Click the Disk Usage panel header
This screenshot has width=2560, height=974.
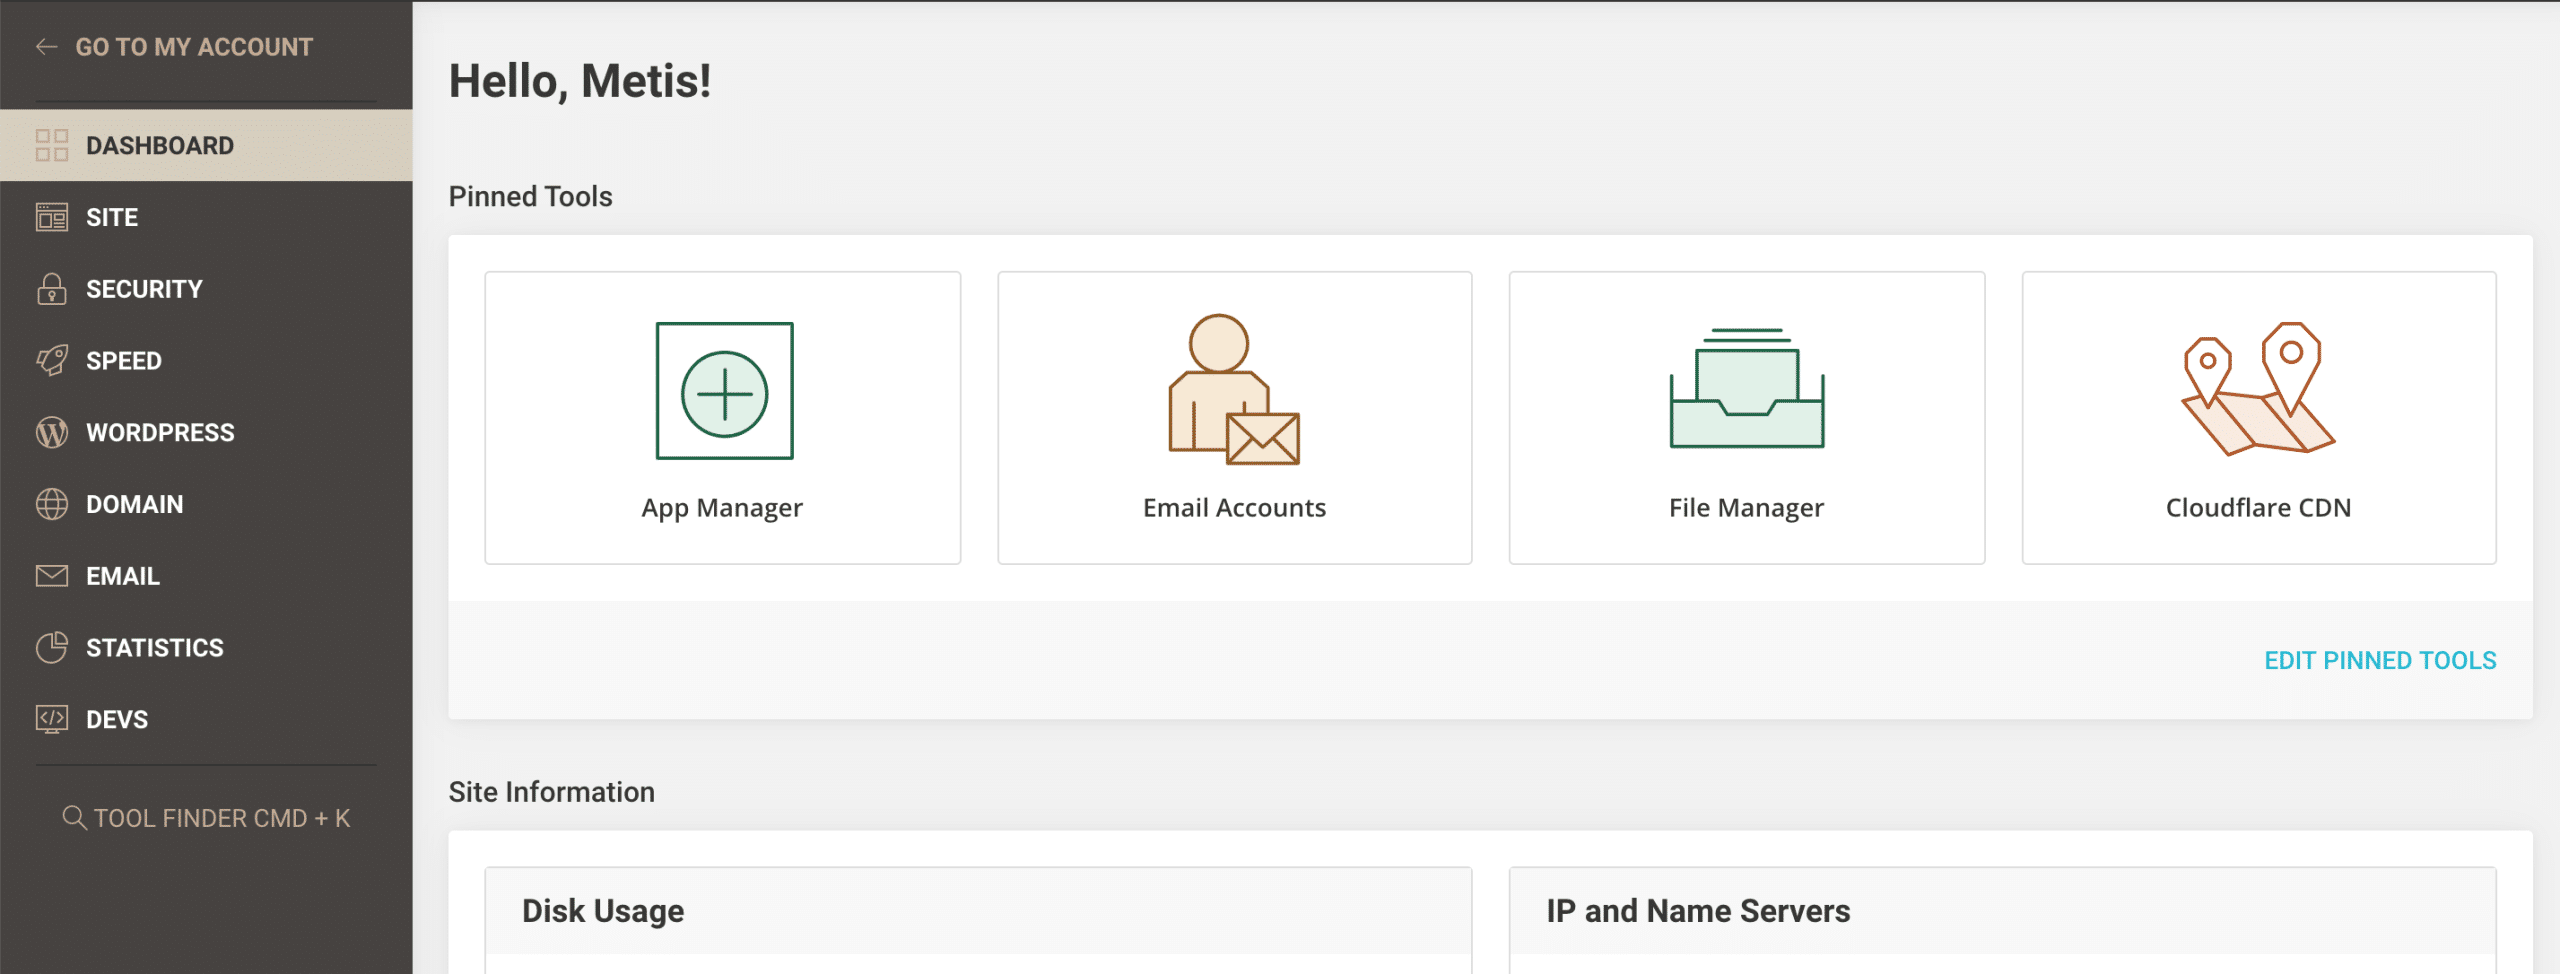[978, 911]
